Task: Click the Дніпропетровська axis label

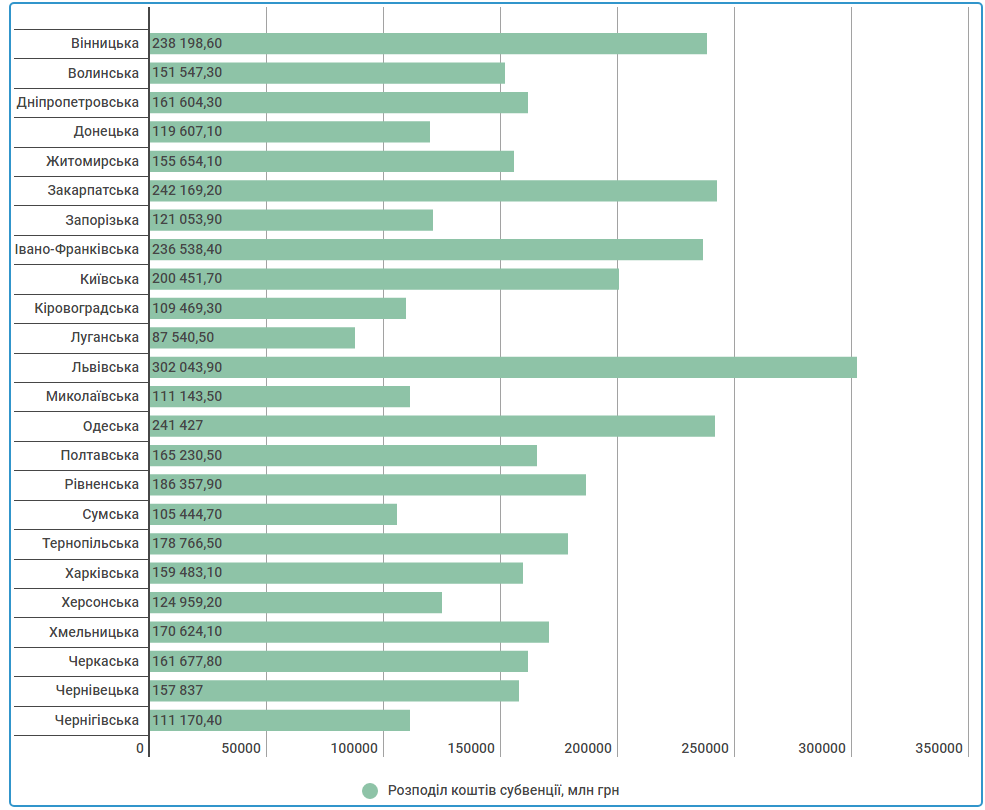Action: pos(78,103)
